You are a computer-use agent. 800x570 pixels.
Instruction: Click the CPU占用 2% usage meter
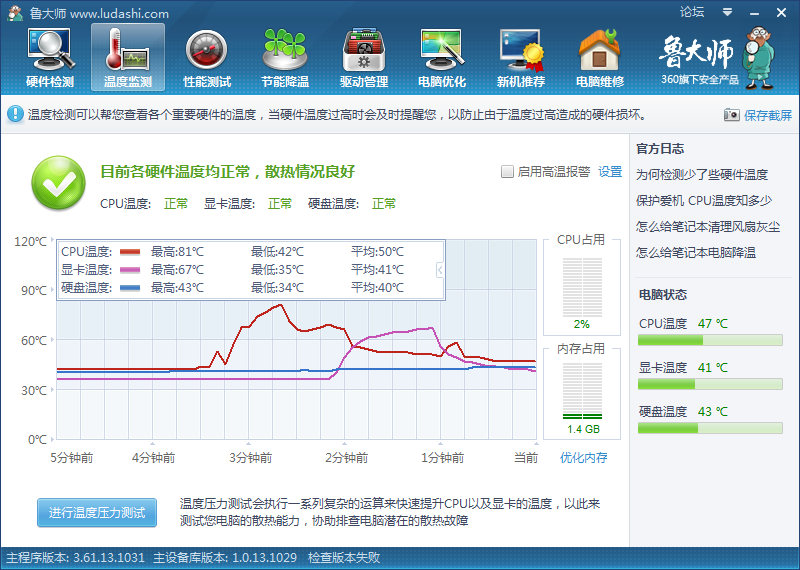point(582,288)
